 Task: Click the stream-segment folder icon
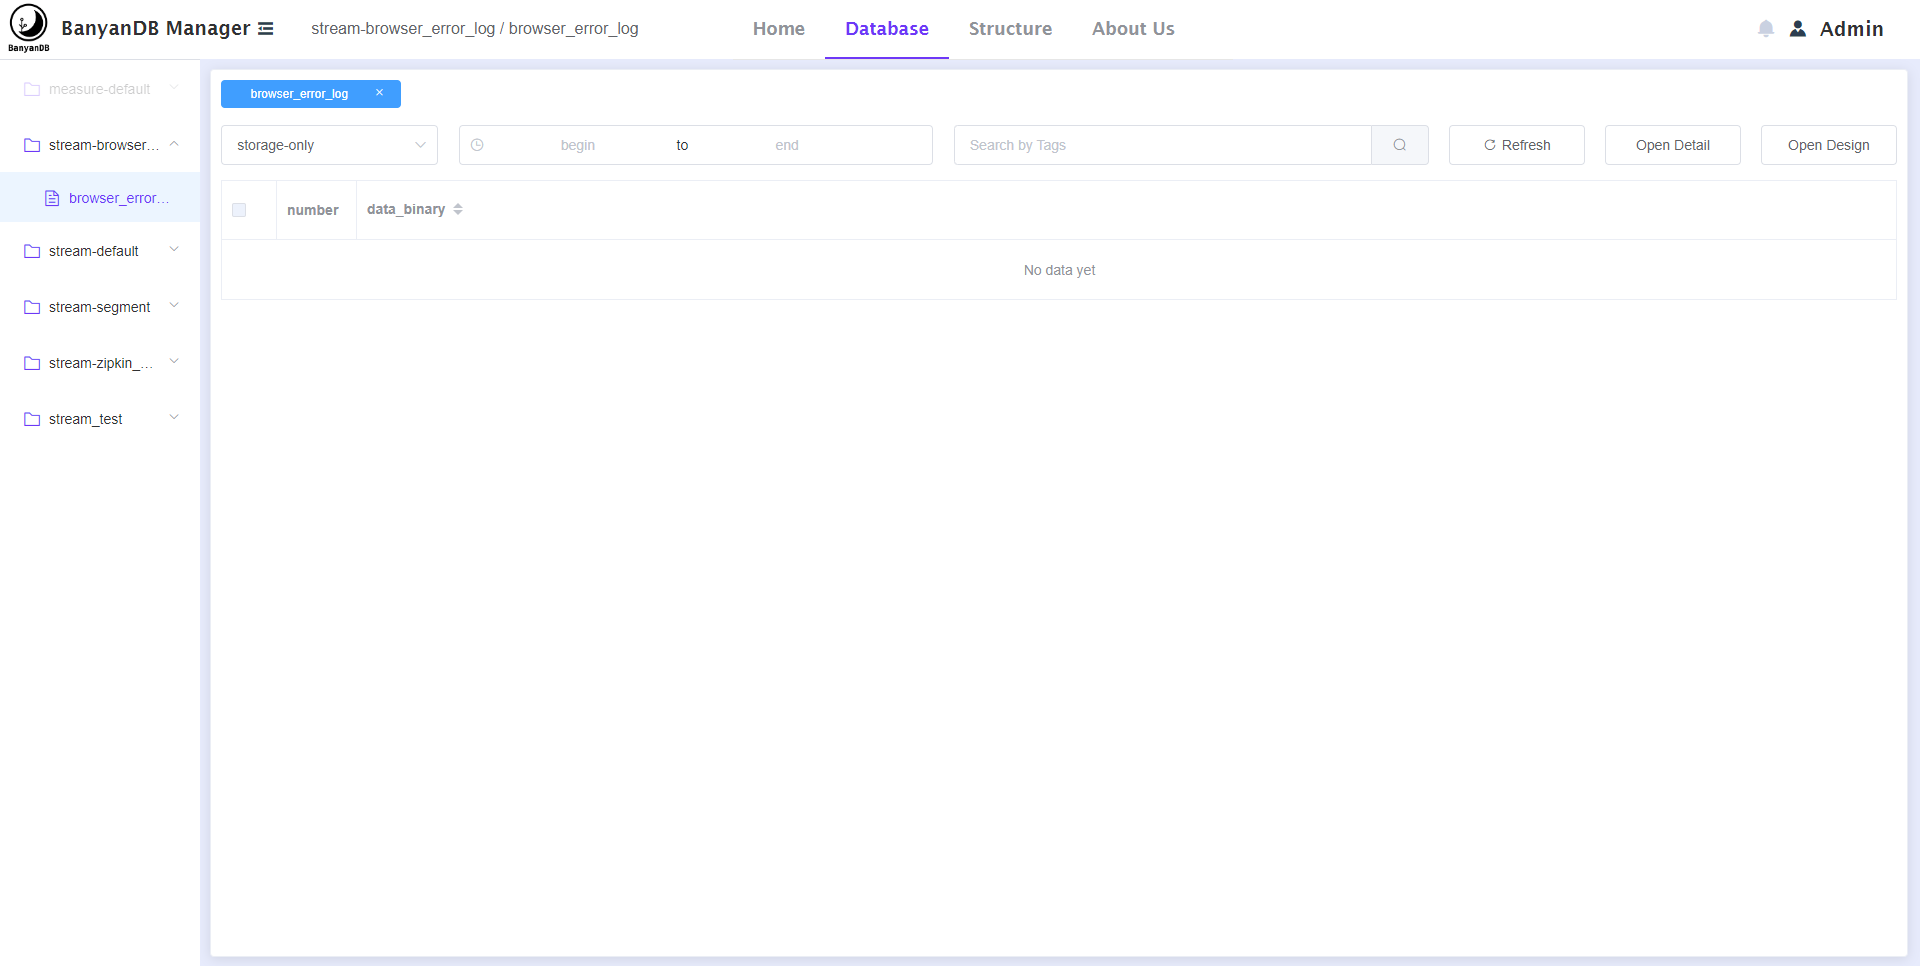32,307
